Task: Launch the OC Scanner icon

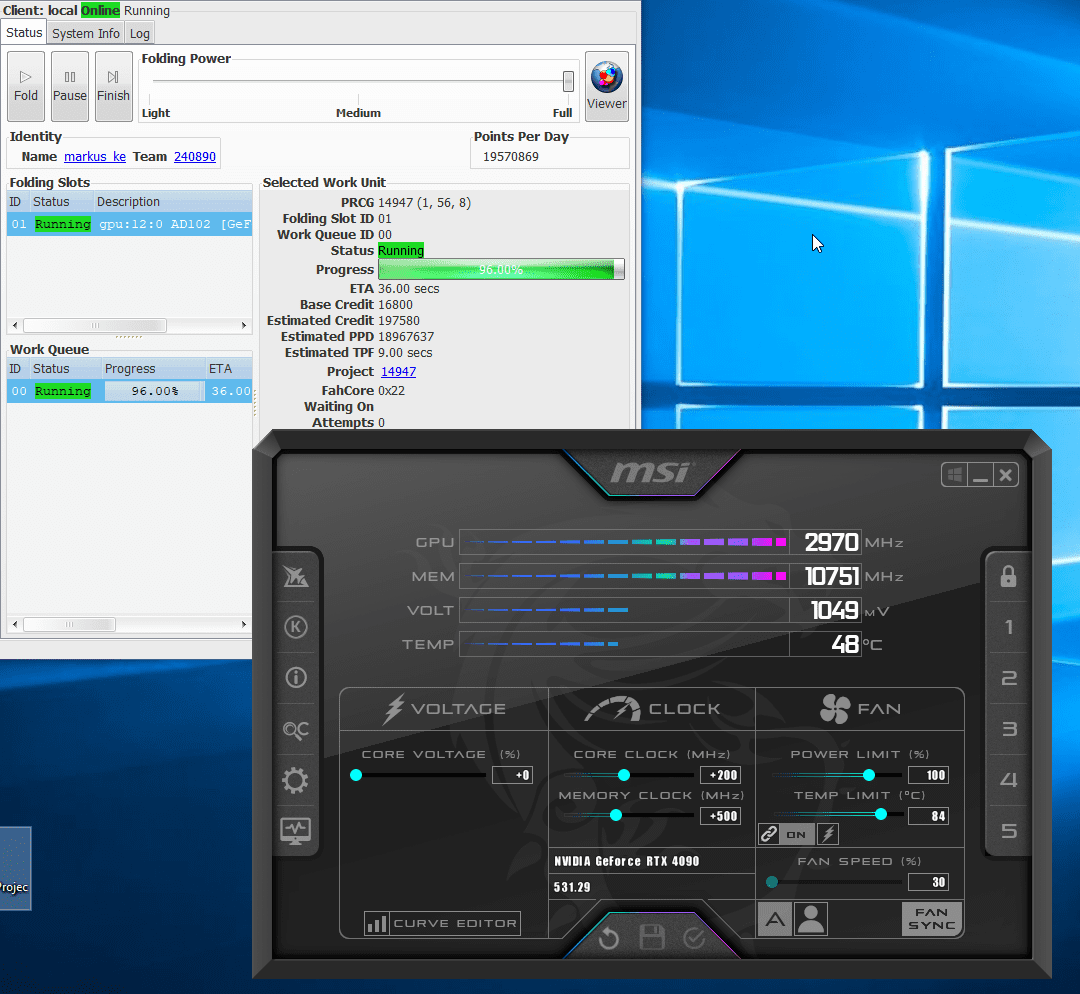Action: tap(295, 729)
